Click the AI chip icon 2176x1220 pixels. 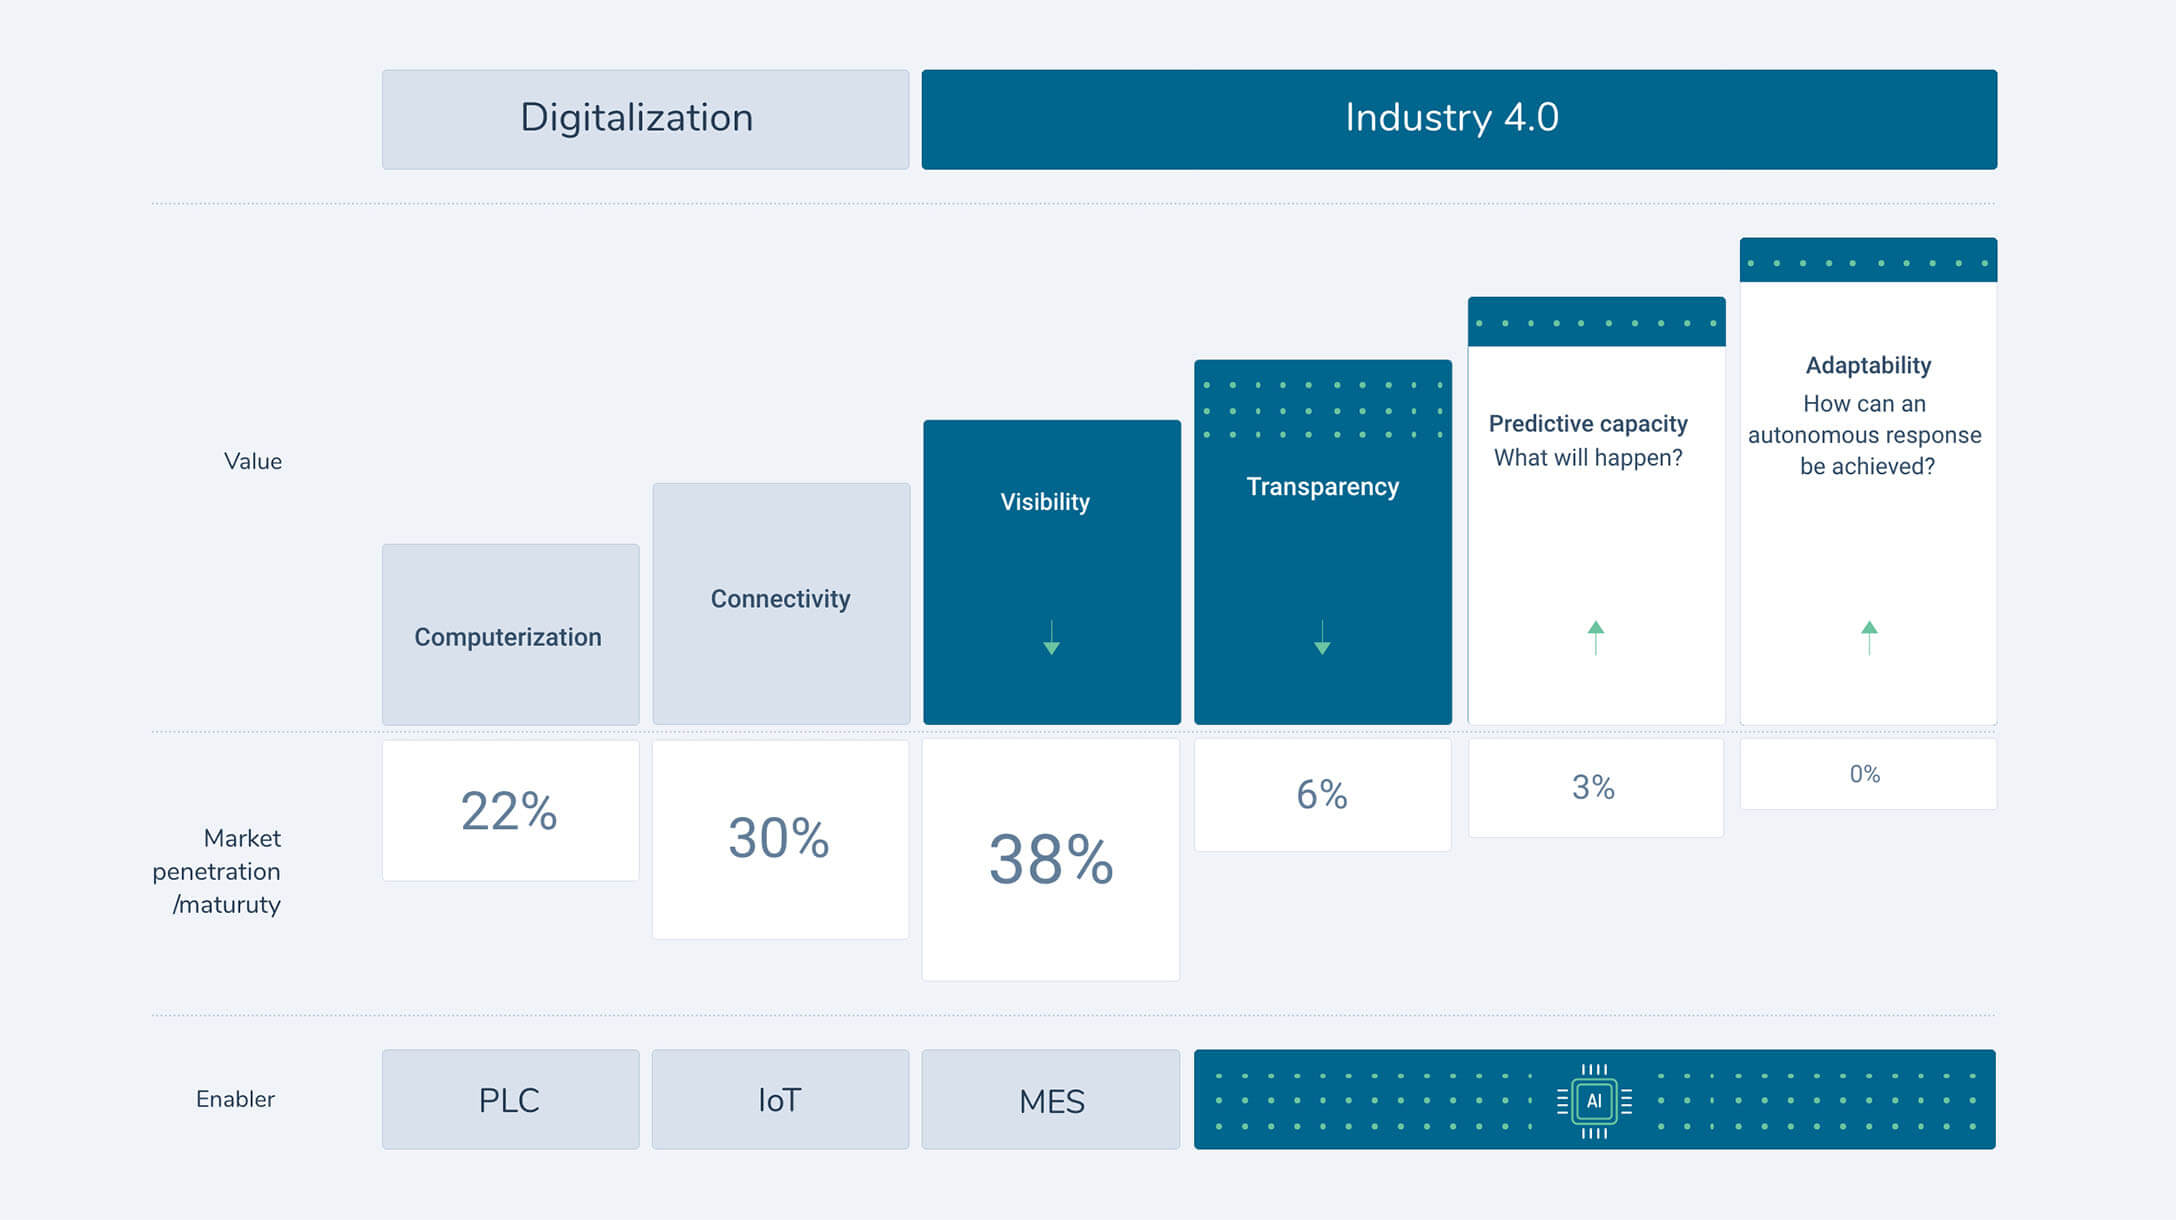pos(1594,1100)
